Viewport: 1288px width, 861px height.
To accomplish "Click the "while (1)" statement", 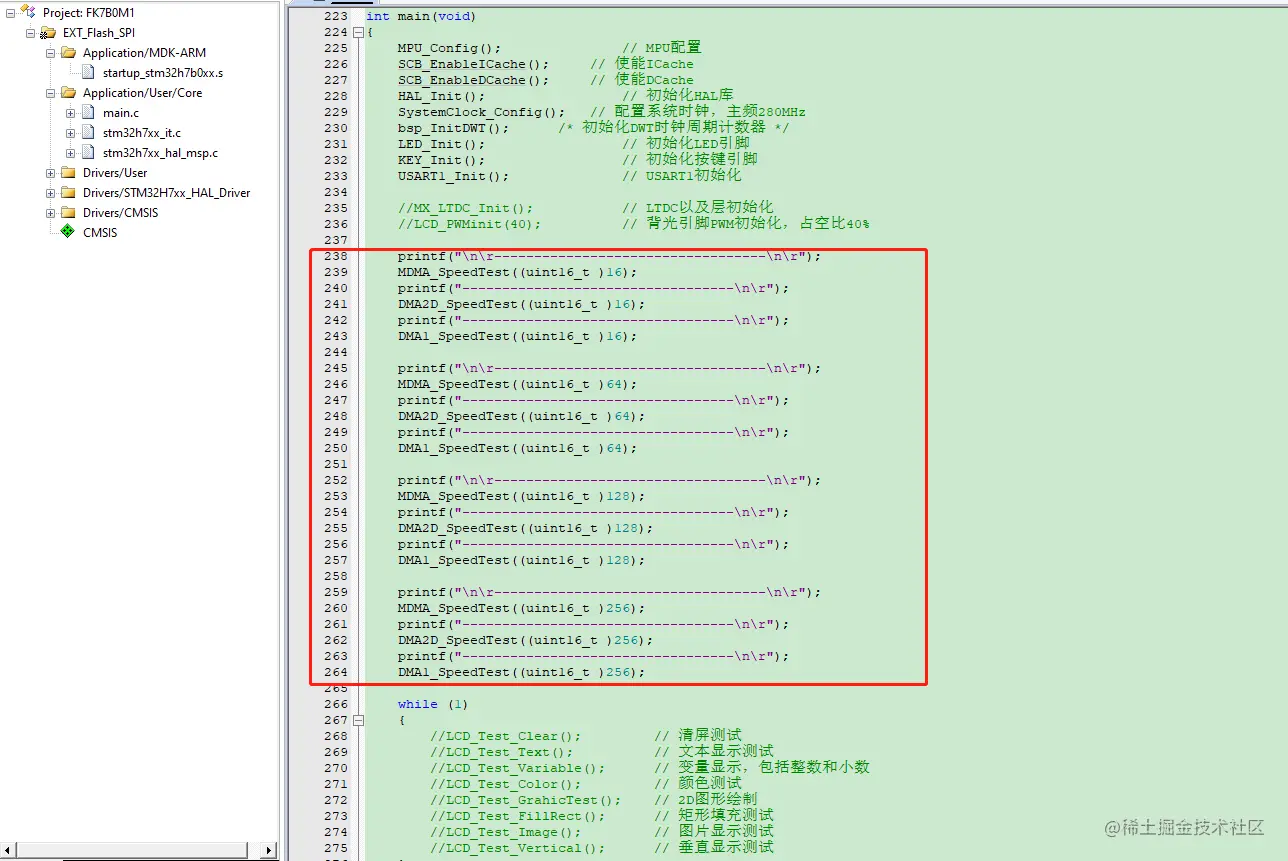I will [x=433, y=704].
